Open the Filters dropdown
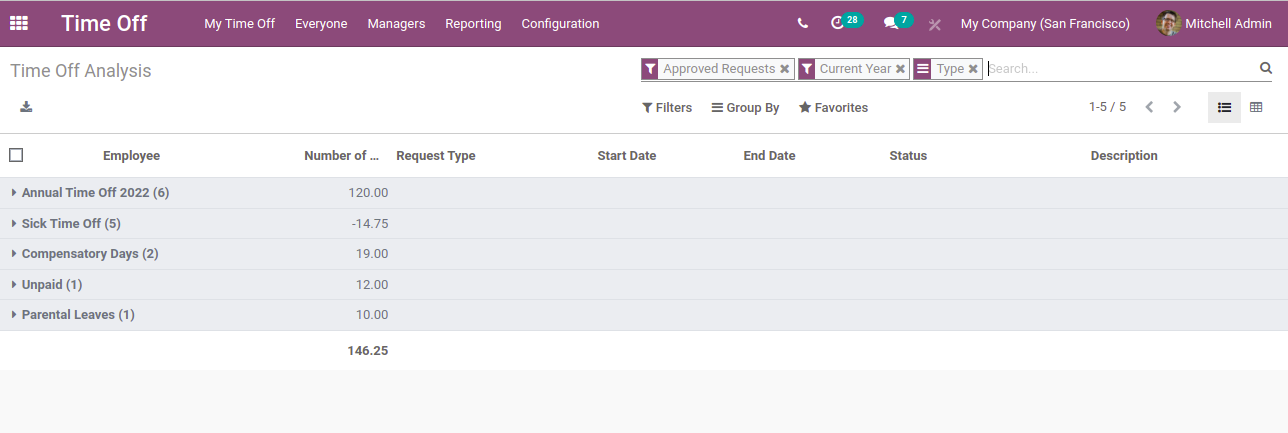The height and width of the screenshot is (433, 1288). [x=667, y=107]
